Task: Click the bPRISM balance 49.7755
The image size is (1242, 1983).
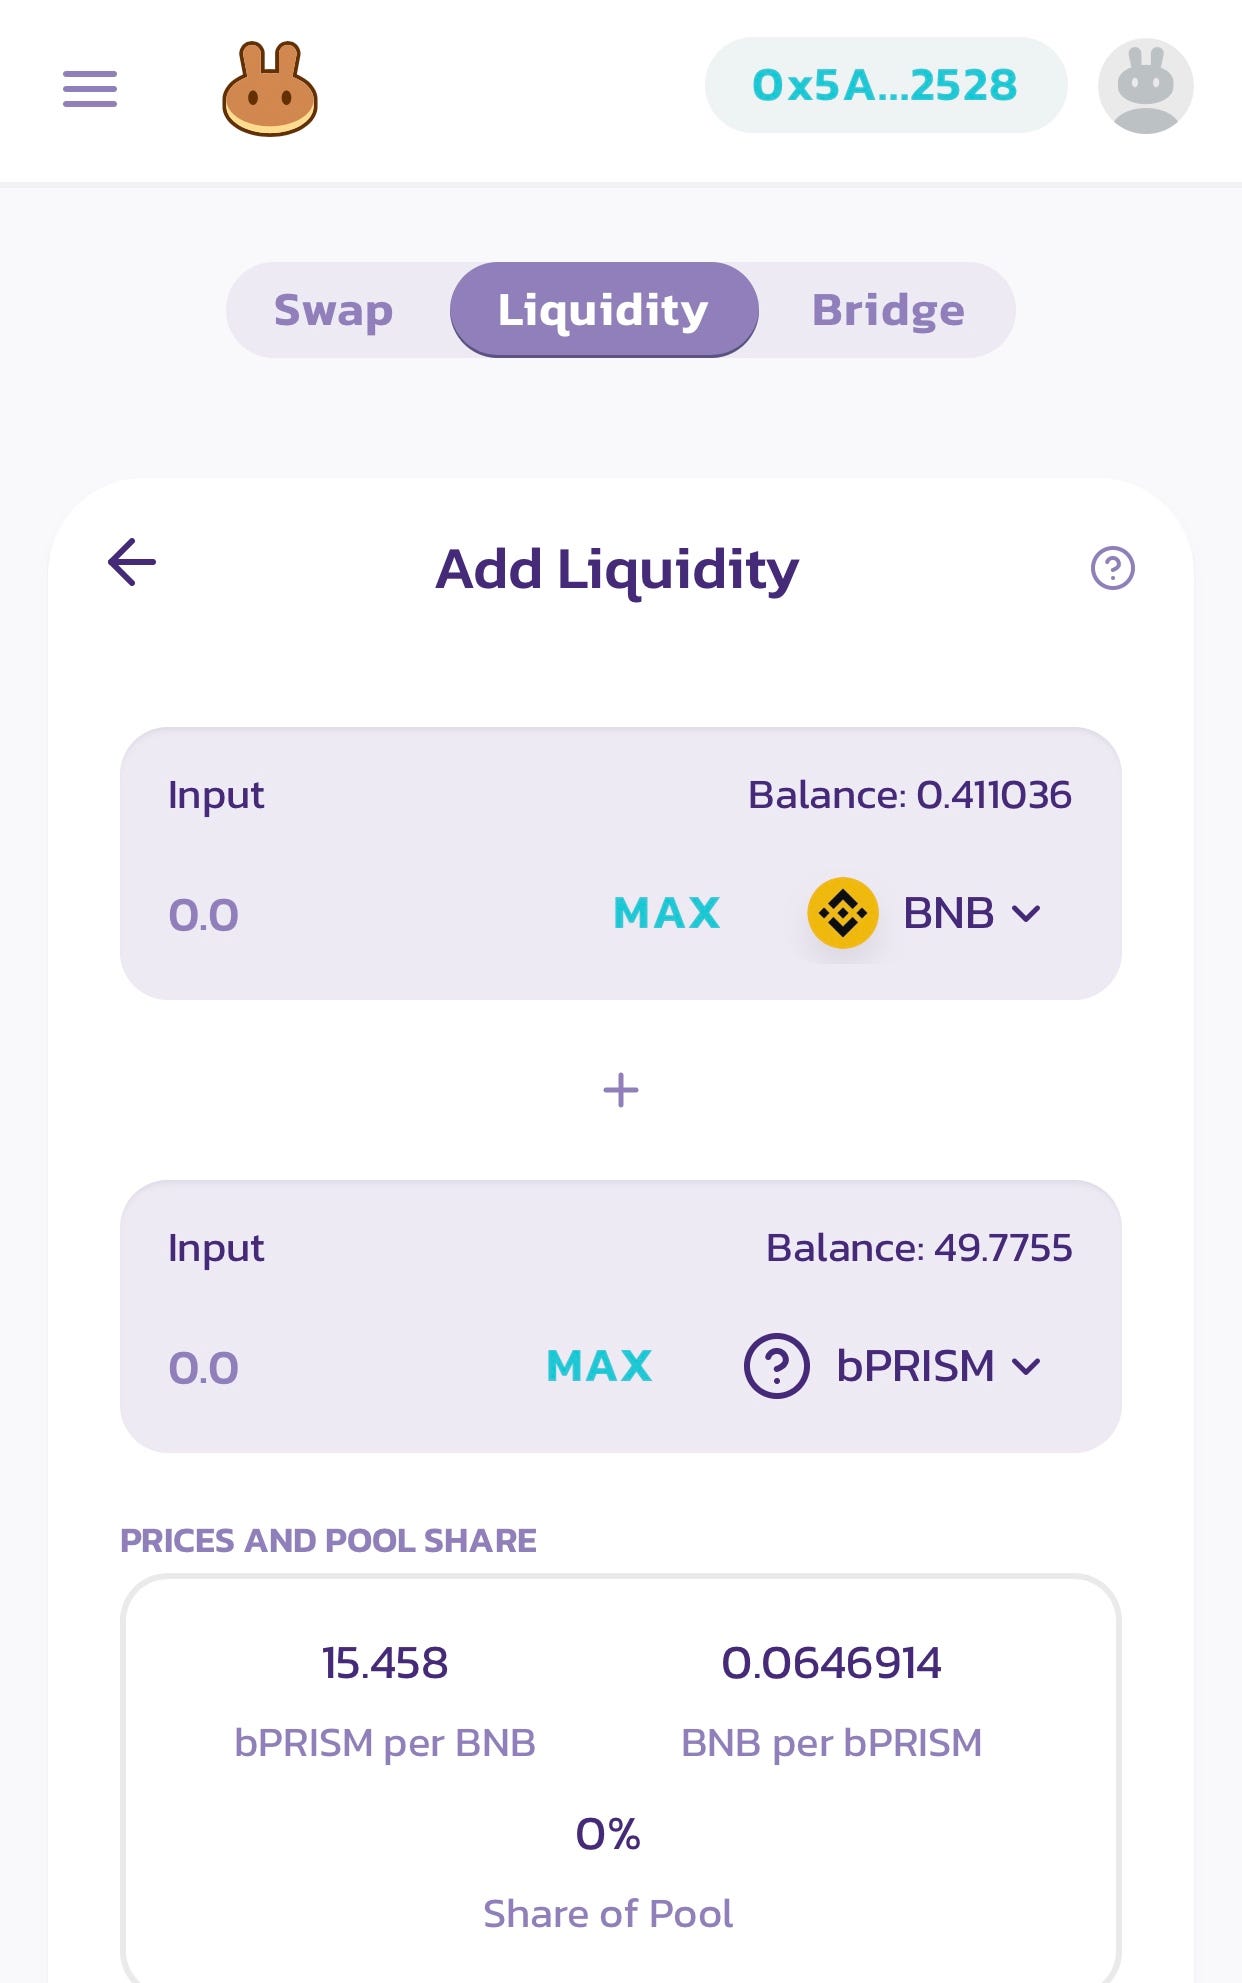Action: pos(919,1248)
